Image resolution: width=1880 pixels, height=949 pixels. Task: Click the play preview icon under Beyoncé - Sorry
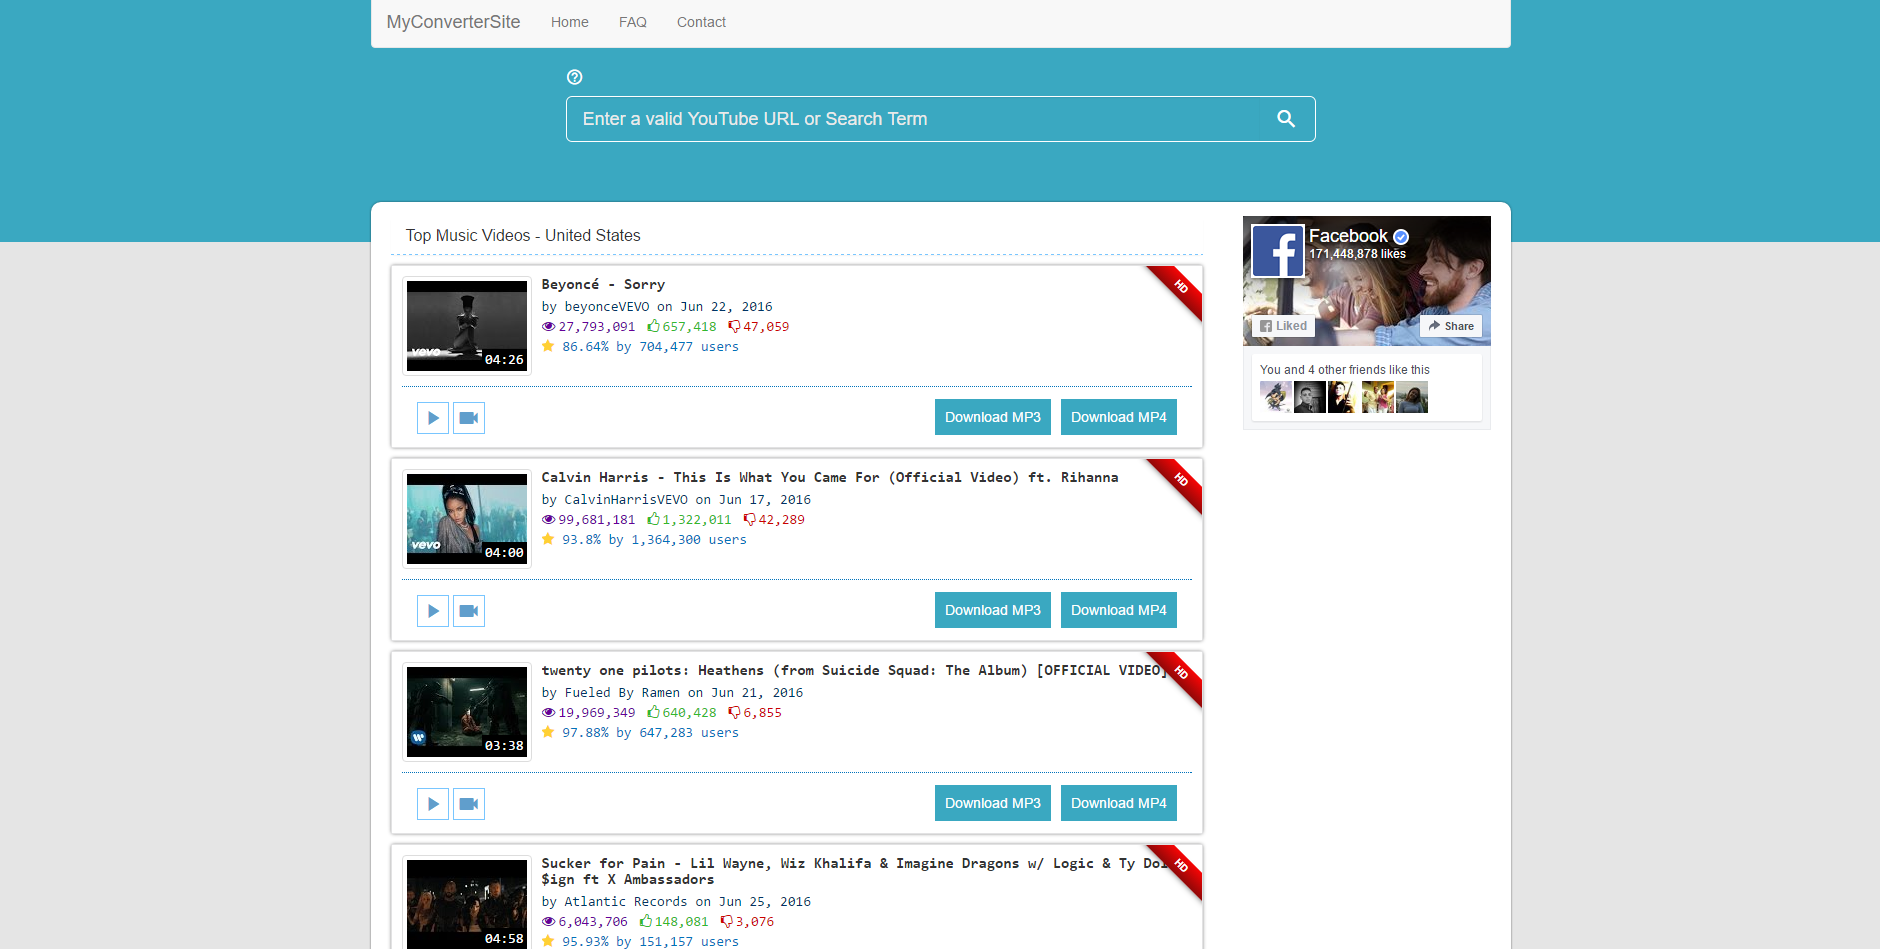[432, 417]
